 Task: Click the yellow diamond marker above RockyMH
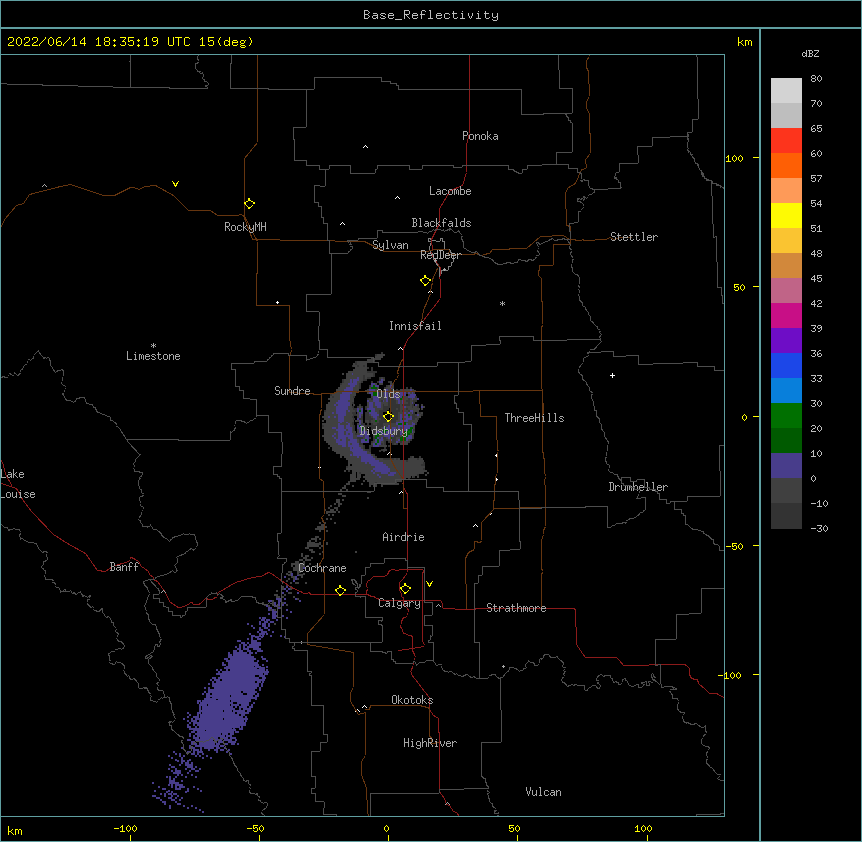pos(249,204)
